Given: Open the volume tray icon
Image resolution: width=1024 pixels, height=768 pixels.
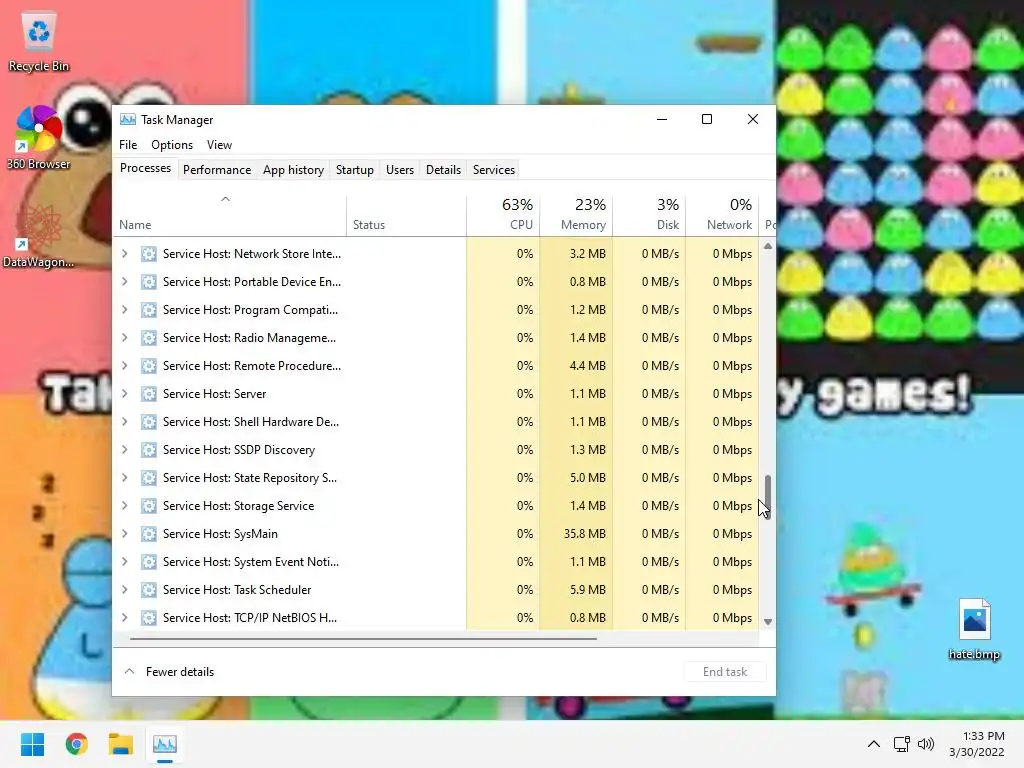Looking at the screenshot, I should pyautogui.click(x=926, y=744).
